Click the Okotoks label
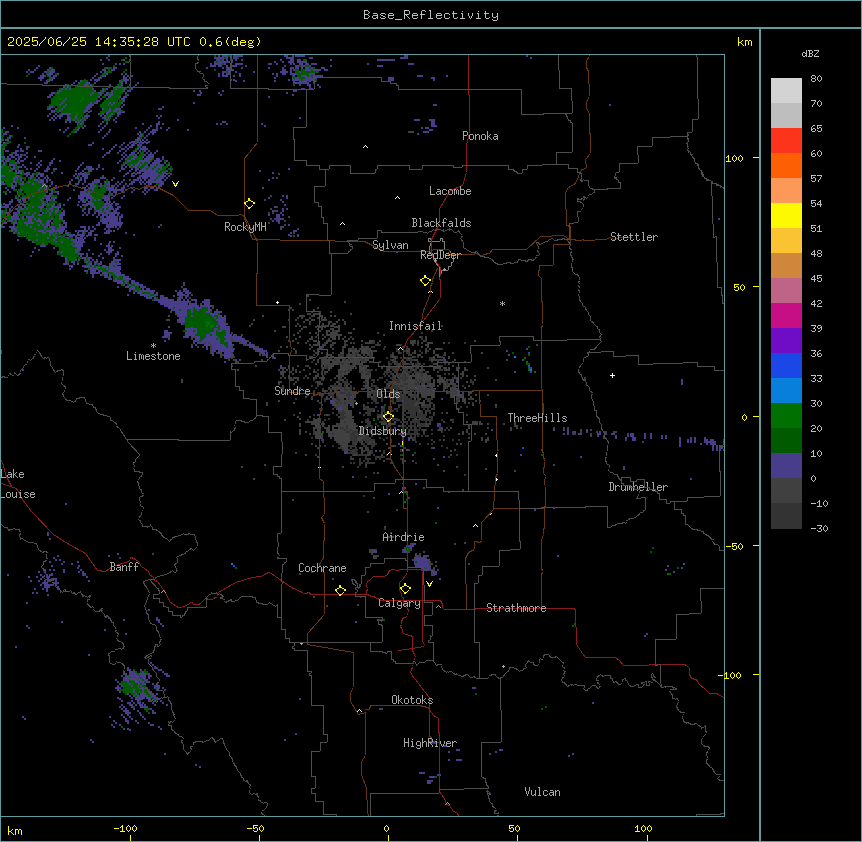This screenshot has width=862, height=842. pyautogui.click(x=412, y=700)
